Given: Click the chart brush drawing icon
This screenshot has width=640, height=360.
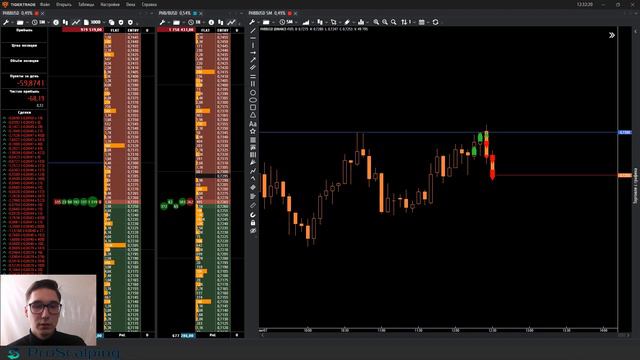Looking at the screenshot, I should point(347,22).
